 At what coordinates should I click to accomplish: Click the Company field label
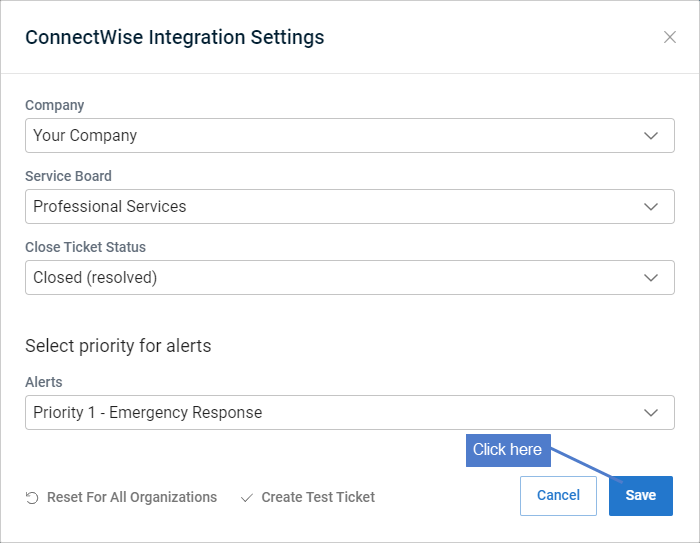point(54,105)
